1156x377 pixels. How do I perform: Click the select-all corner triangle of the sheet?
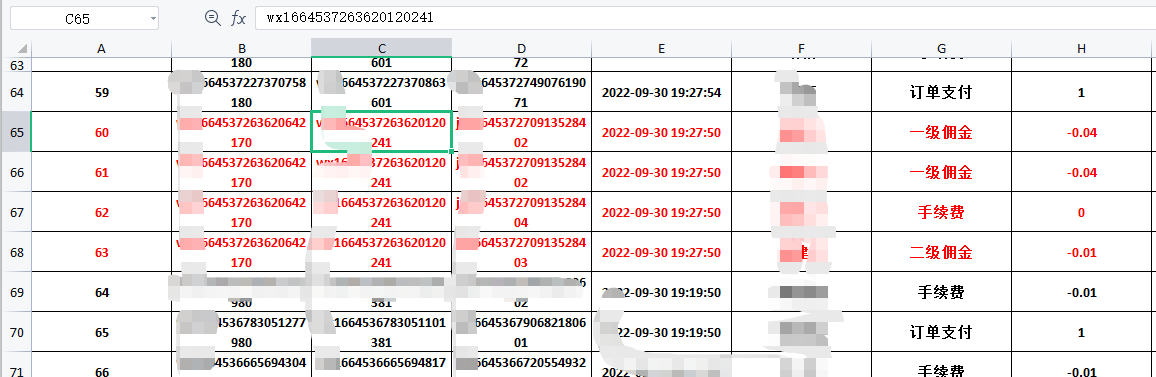tap(21, 49)
